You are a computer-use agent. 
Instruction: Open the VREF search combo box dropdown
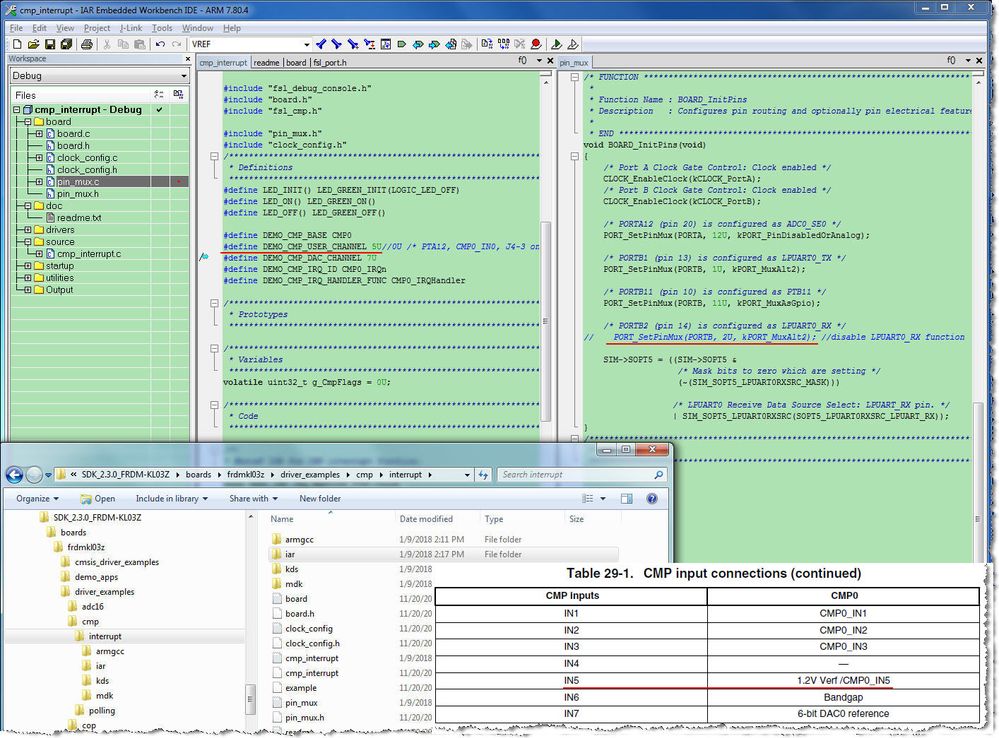pyautogui.click(x=305, y=44)
